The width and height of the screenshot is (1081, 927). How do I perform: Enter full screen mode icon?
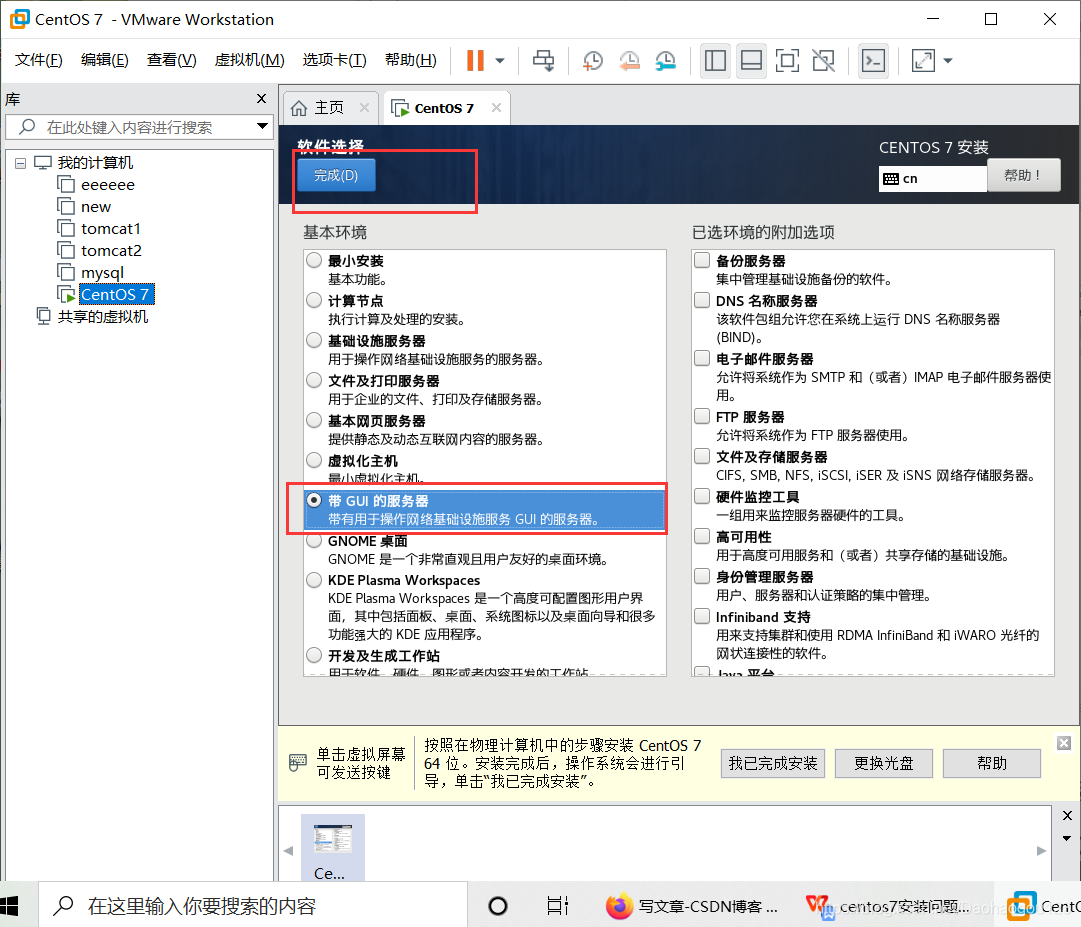[x=787, y=61]
